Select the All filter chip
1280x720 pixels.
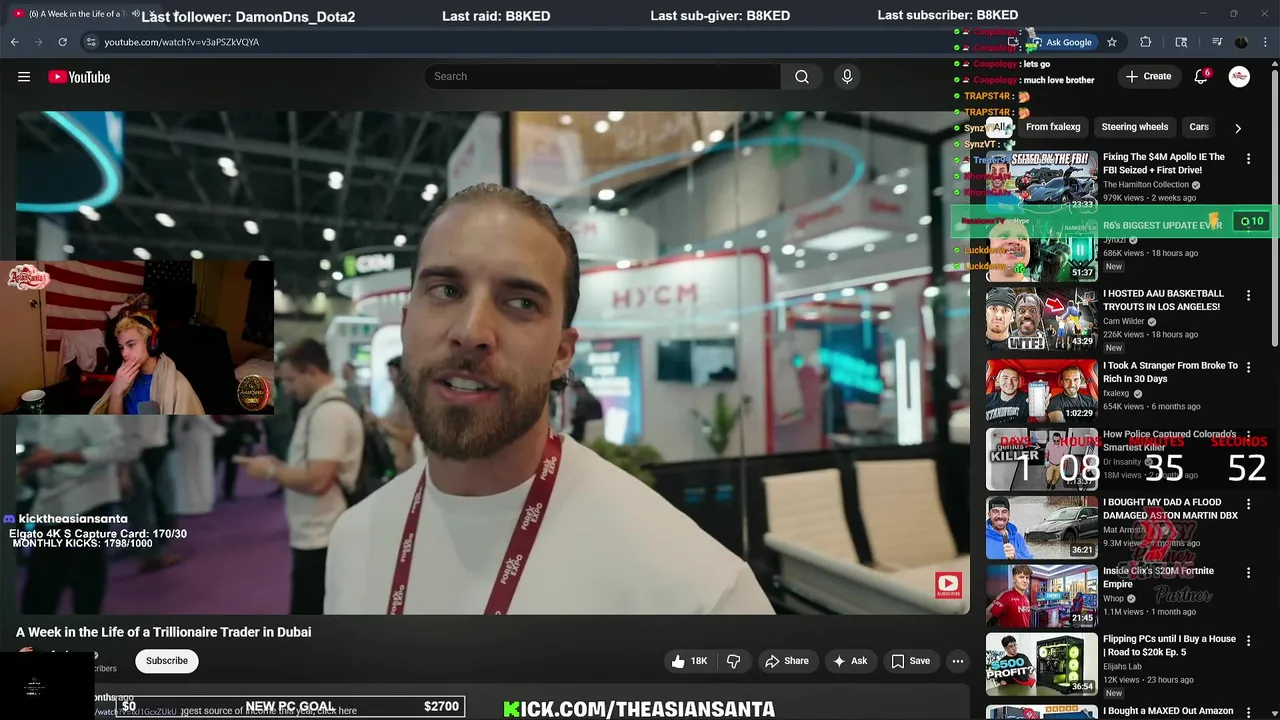point(1000,127)
